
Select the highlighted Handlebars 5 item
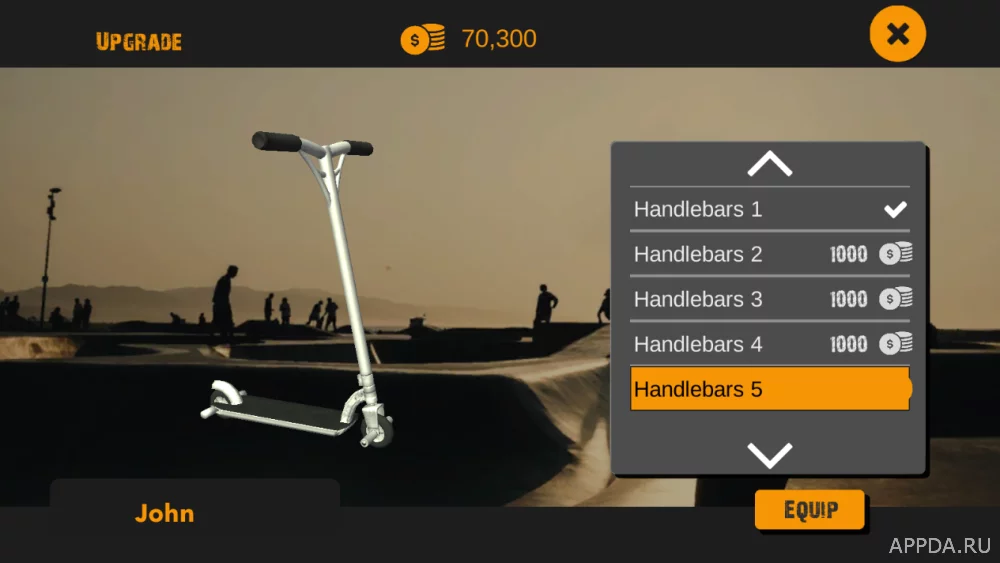pyautogui.click(x=770, y=389)
